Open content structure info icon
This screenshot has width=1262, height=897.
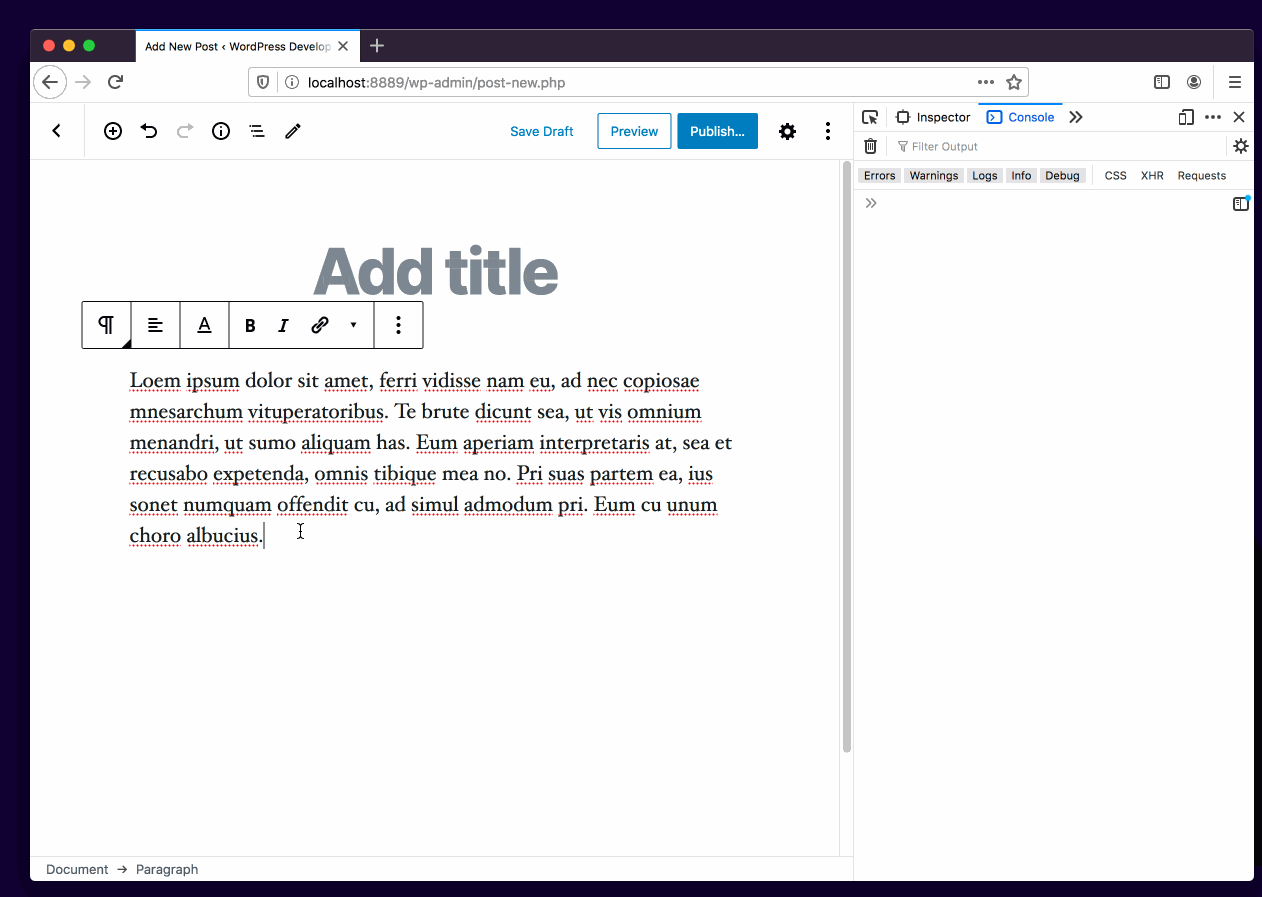pos(221,131)
